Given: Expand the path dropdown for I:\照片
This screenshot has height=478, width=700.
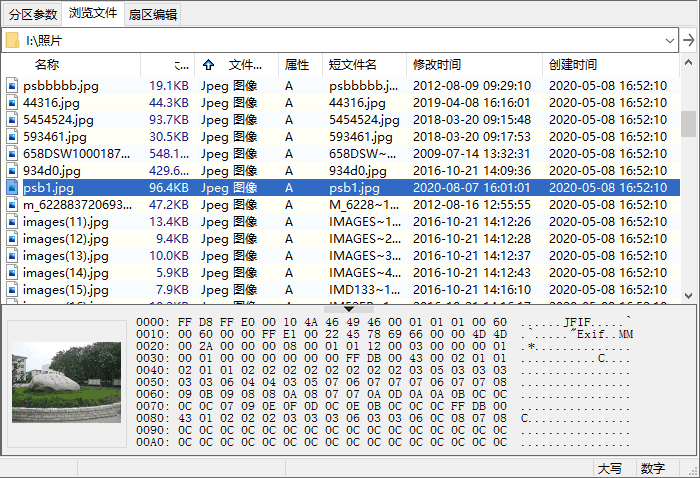Looking at the screenshot, I should click(670, 40).
